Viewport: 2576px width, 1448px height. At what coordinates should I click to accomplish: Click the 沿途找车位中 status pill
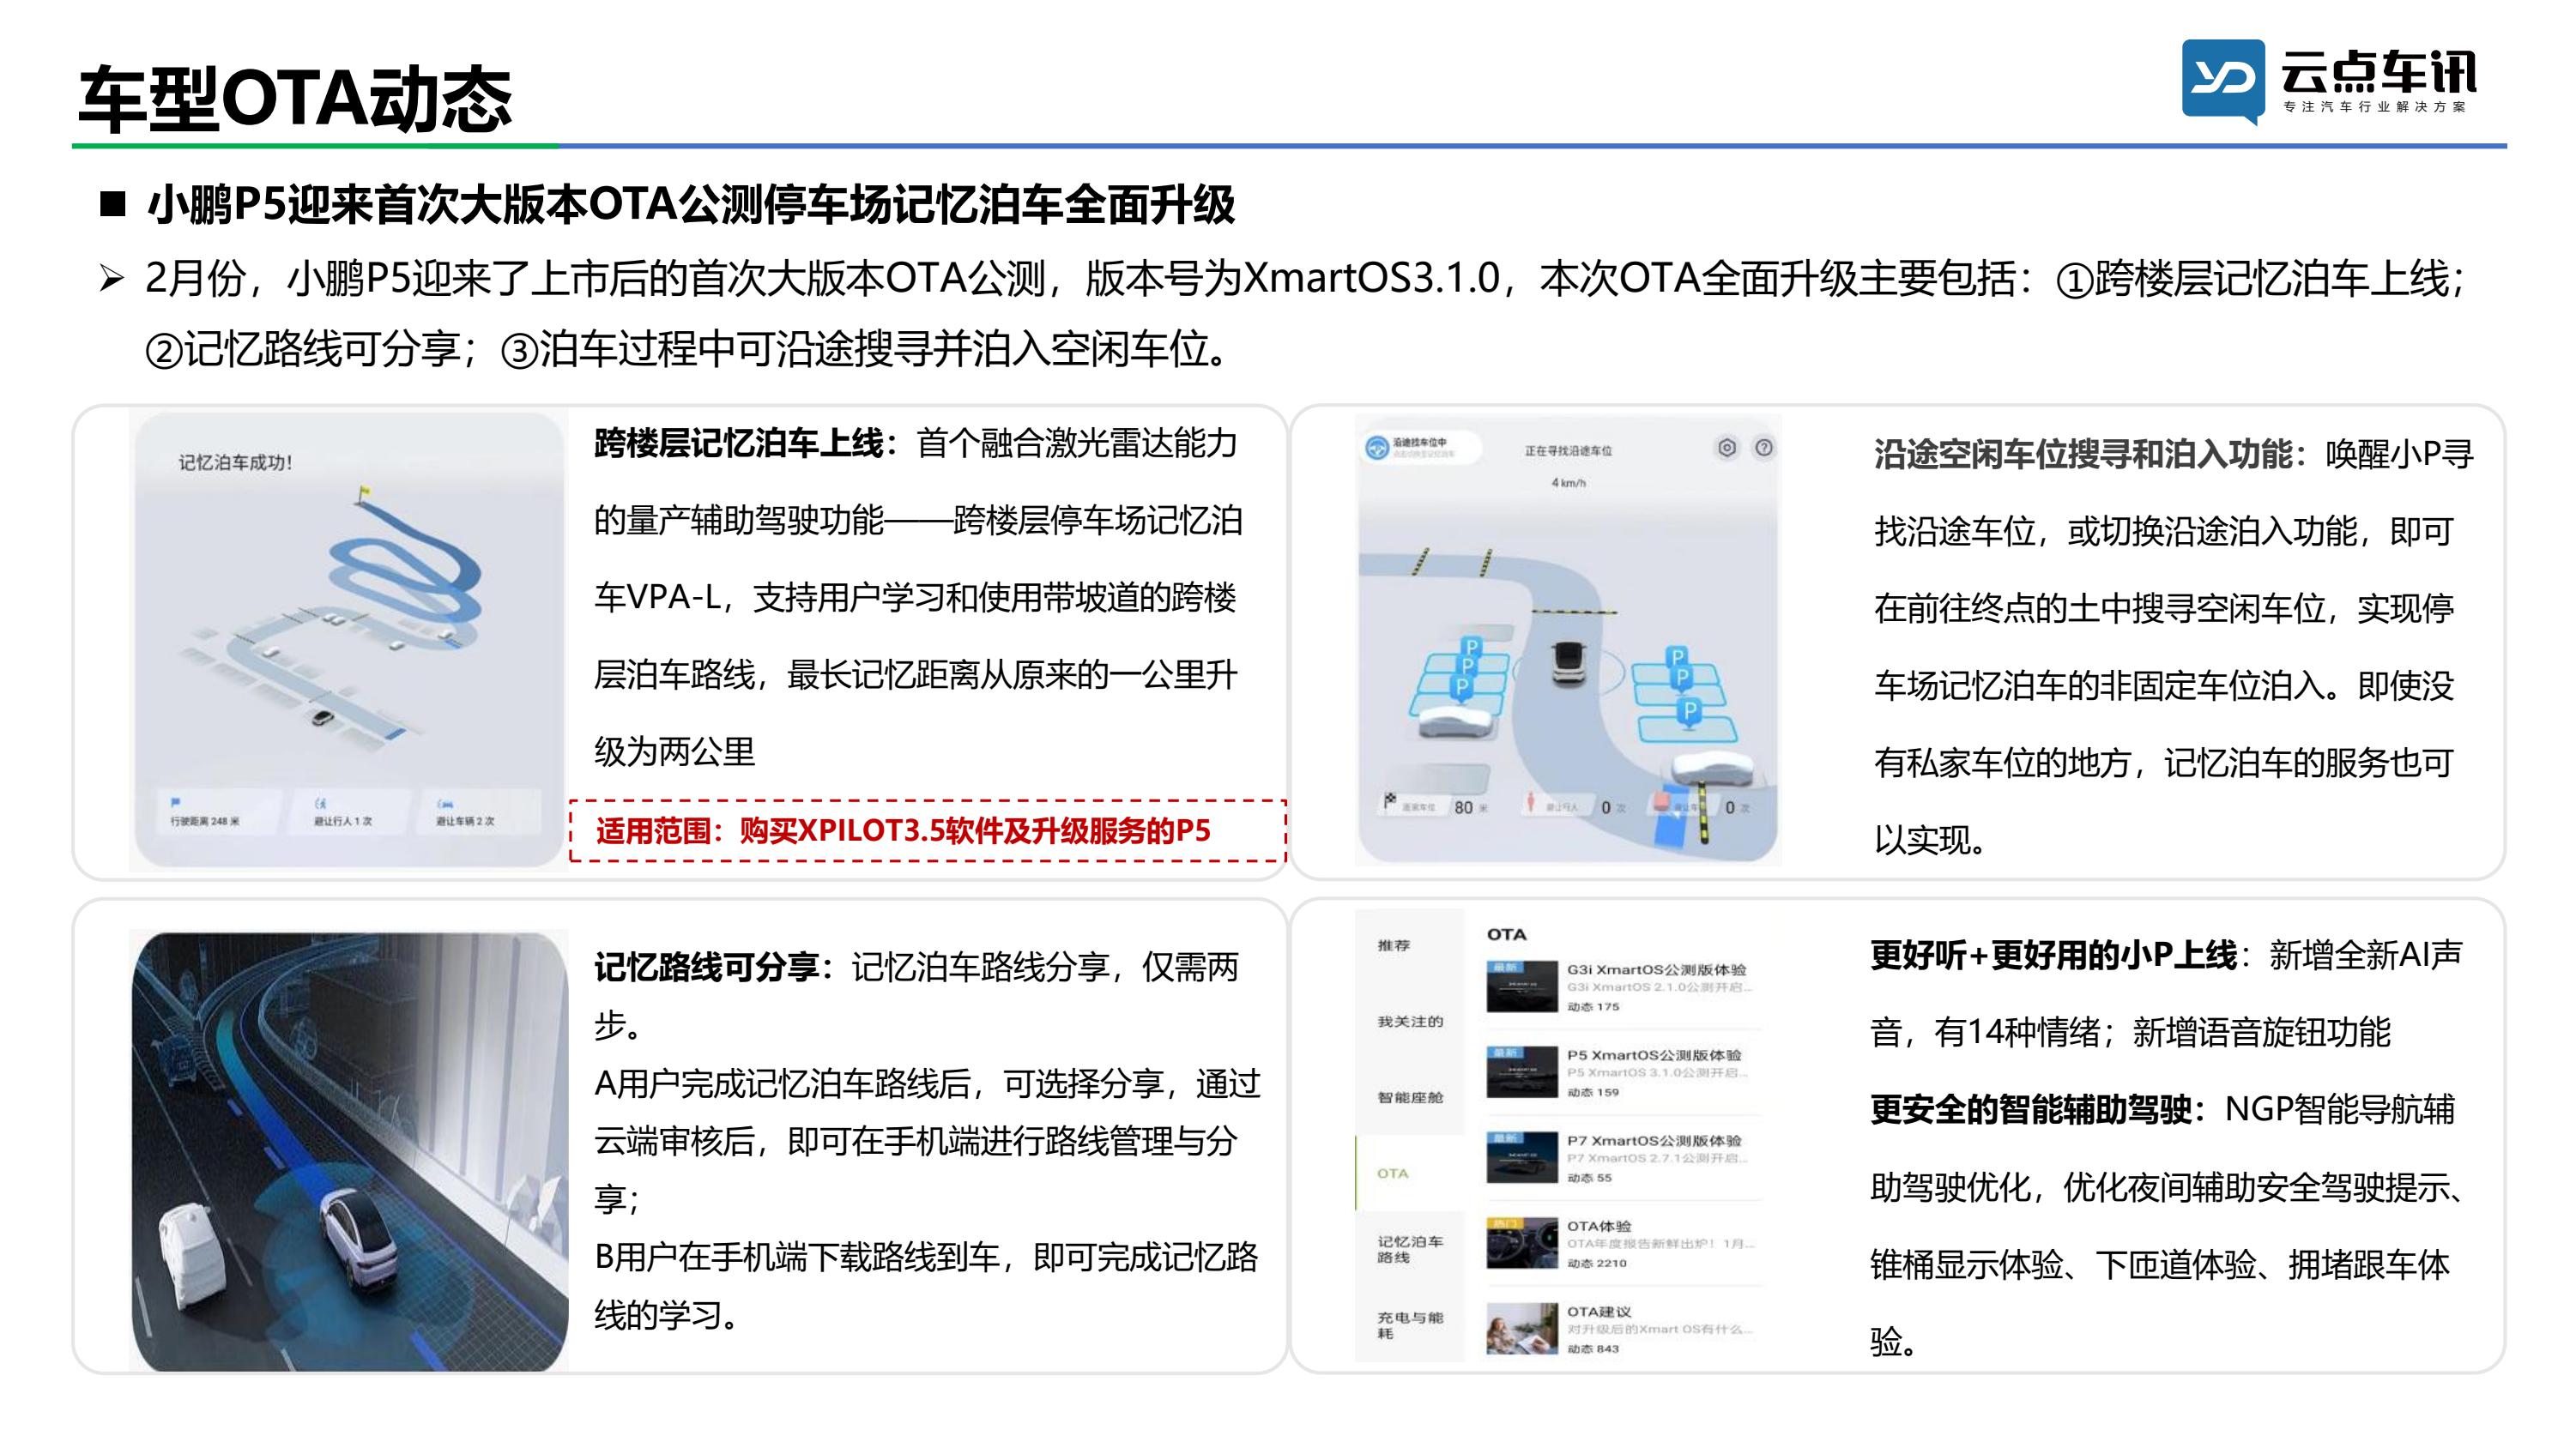point(1421,448)
